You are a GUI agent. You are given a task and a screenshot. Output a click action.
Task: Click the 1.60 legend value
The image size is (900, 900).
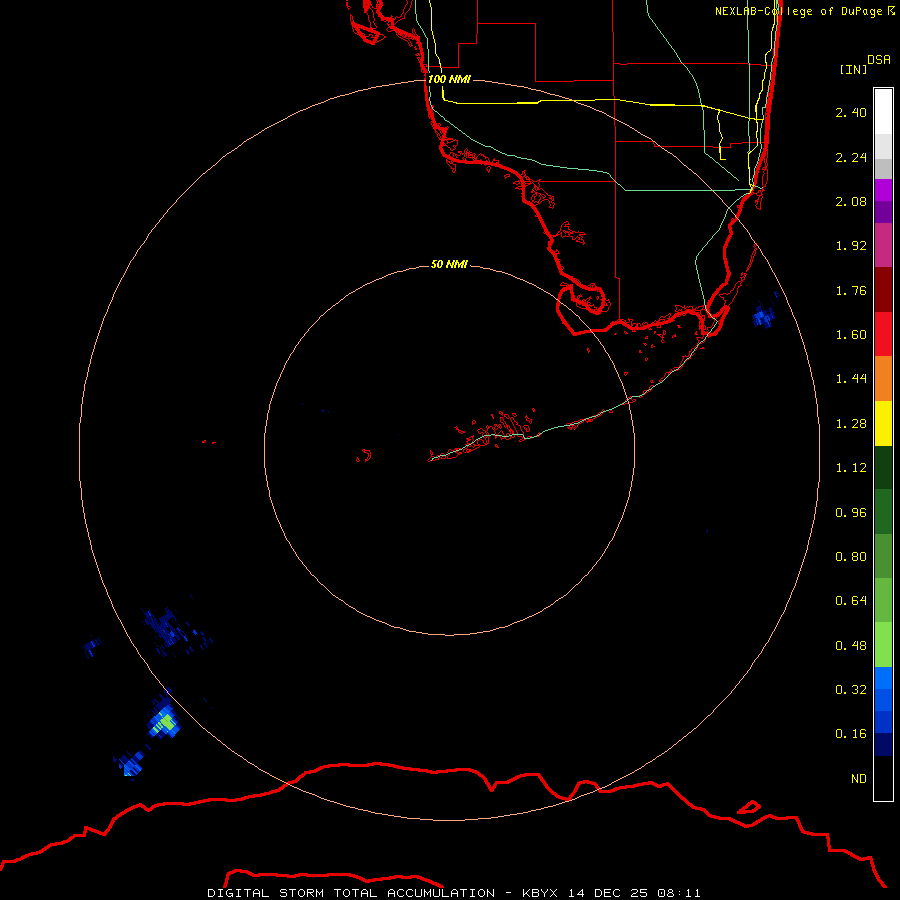point(851,335)
